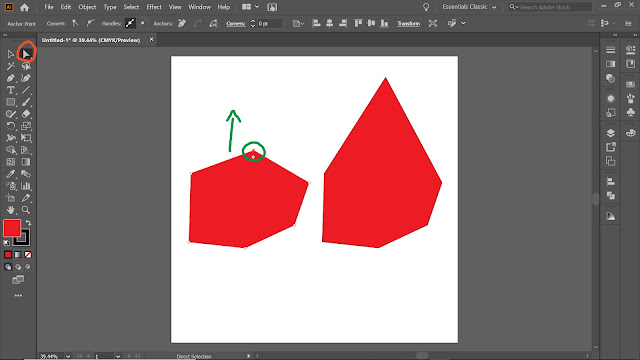
Task: Click the Transform link
Action: click(x=408, y=23)
